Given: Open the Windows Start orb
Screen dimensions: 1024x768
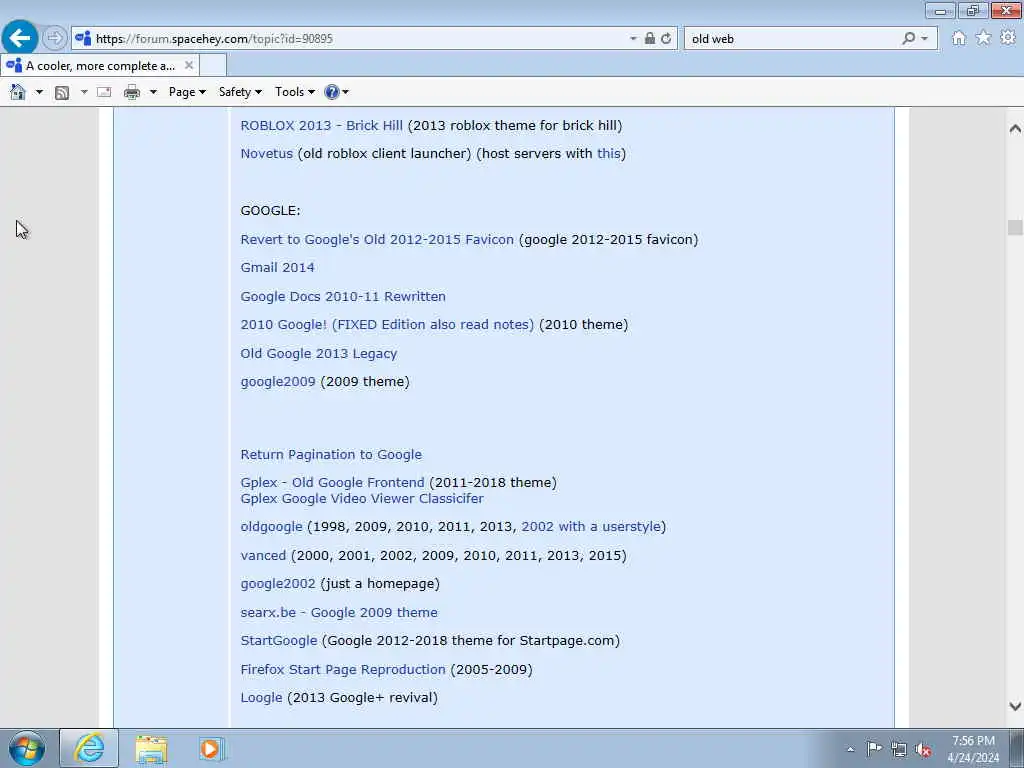Looking at the screenshot, I should click(27, 748).
